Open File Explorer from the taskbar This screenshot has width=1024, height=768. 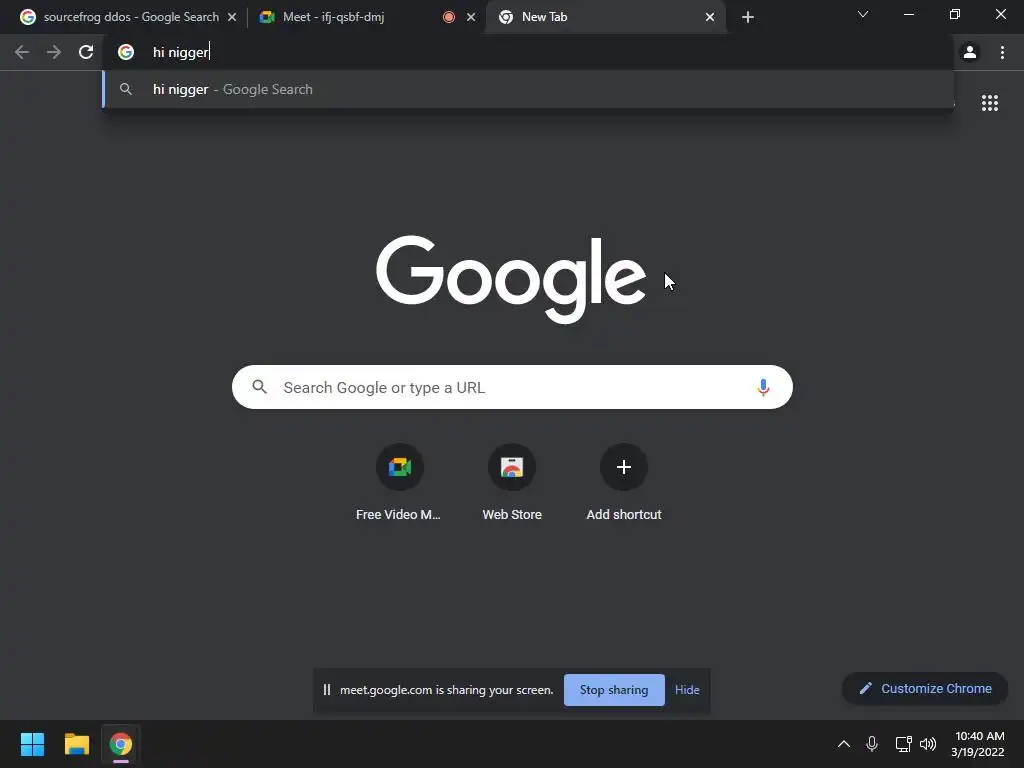coord(76,744)
